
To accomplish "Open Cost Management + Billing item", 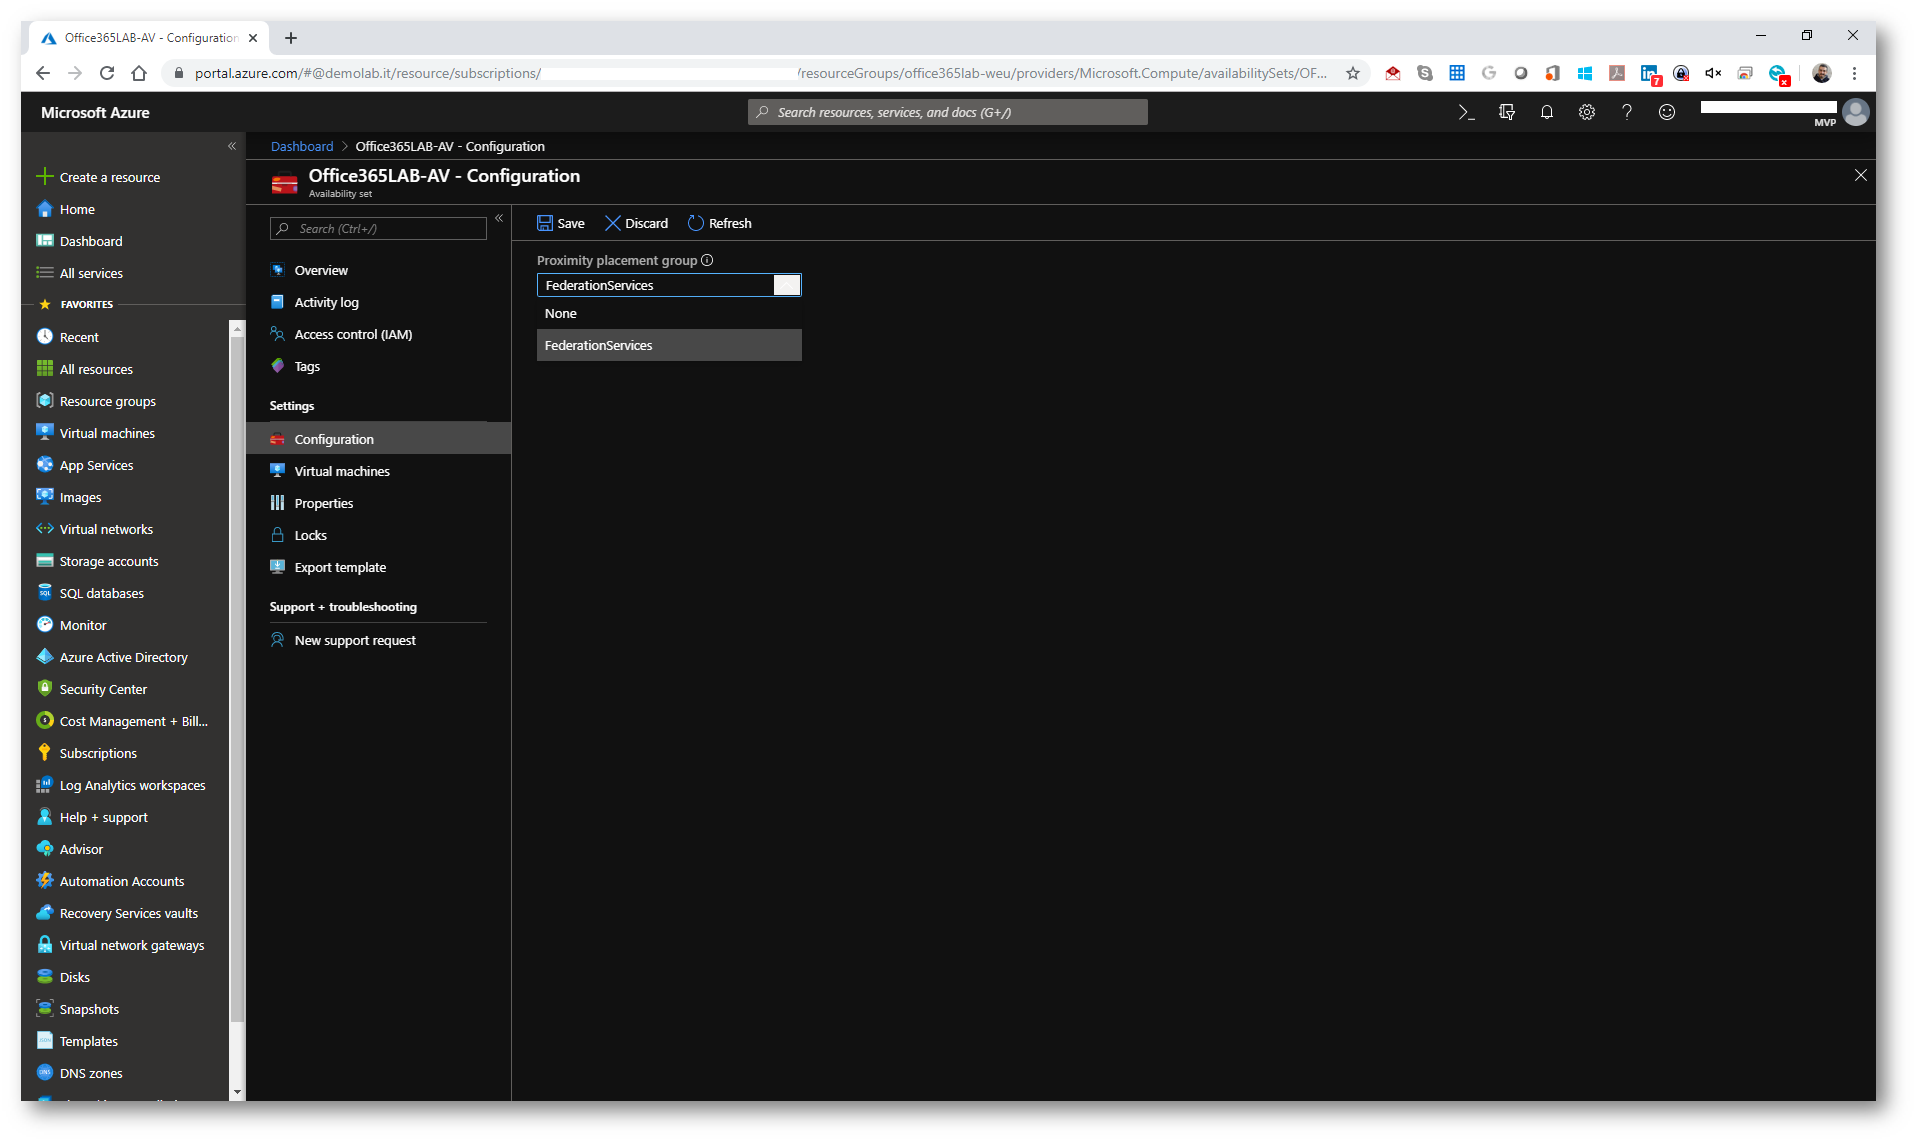I will click(x=133, y=721).
